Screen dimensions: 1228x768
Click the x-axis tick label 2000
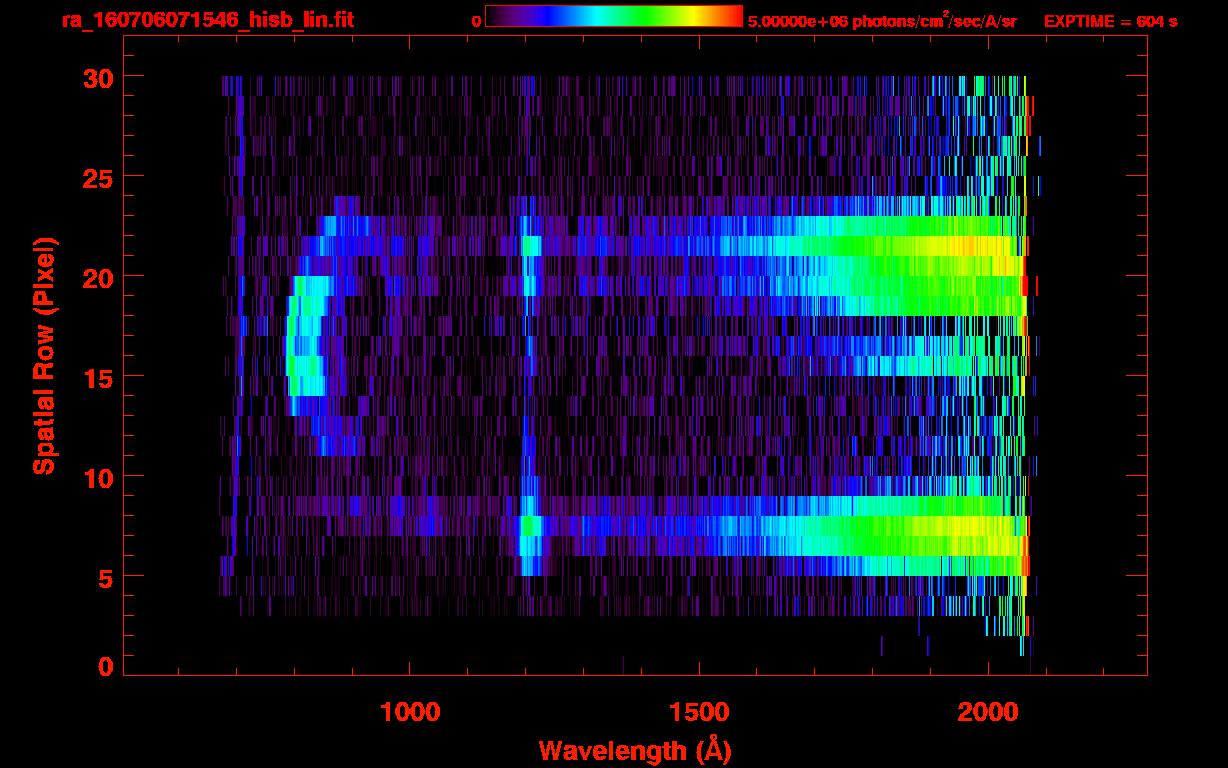tap(988, 712)
